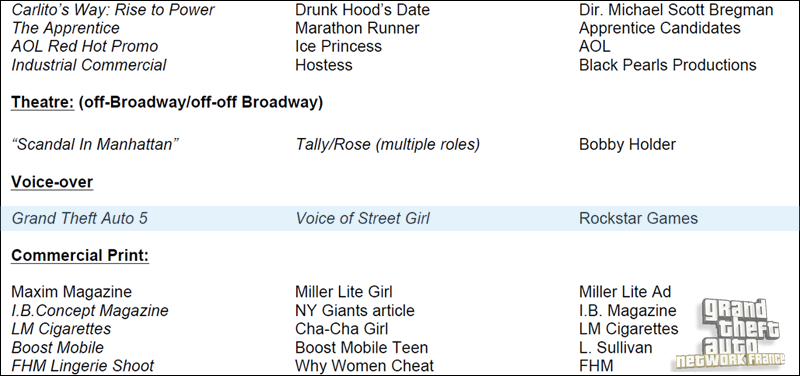800x376 pixels.
Task: Click Why Women Cheat text
Action: 364,366
